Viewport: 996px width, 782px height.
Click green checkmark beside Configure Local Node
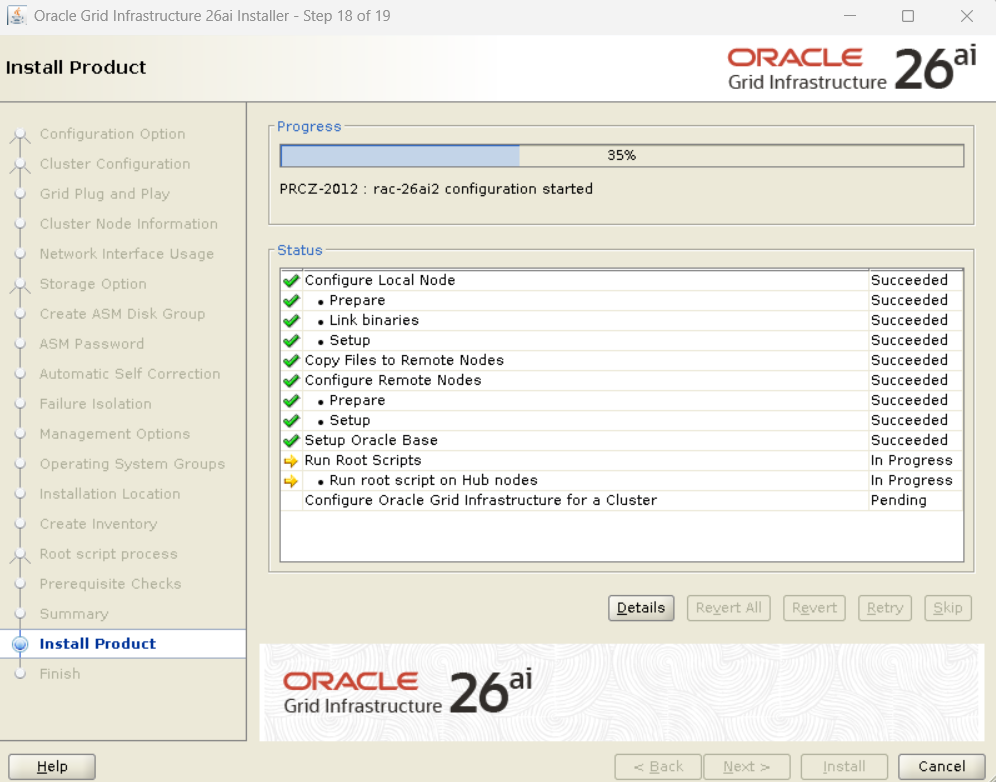pyautogui.click(x=291, y=281)
